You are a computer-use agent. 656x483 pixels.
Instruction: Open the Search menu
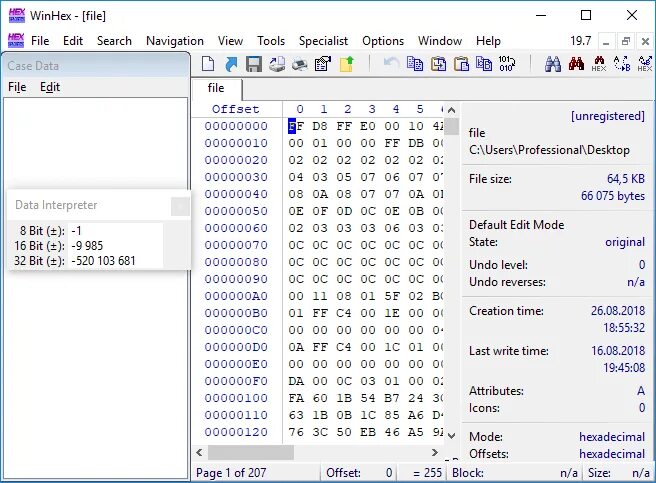click(114, 41)
